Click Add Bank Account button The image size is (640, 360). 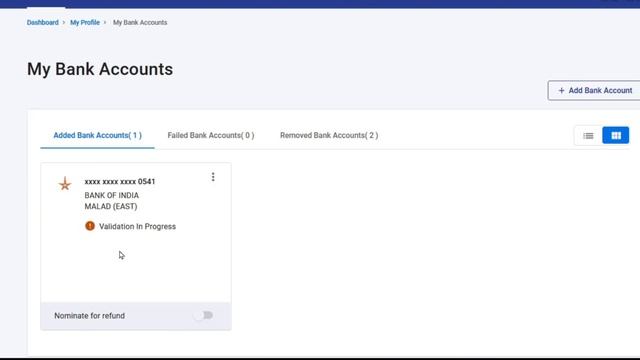pos(594,91)
